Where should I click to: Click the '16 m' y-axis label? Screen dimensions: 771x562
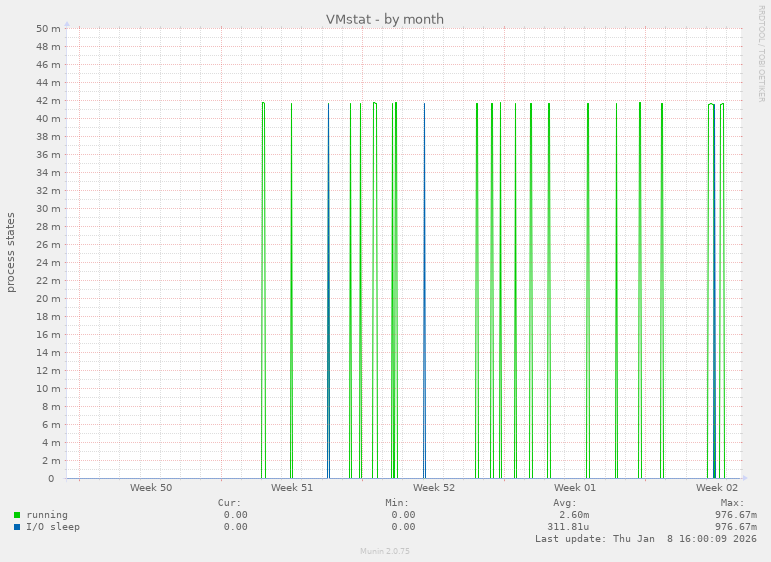click(x=48, y=334)
